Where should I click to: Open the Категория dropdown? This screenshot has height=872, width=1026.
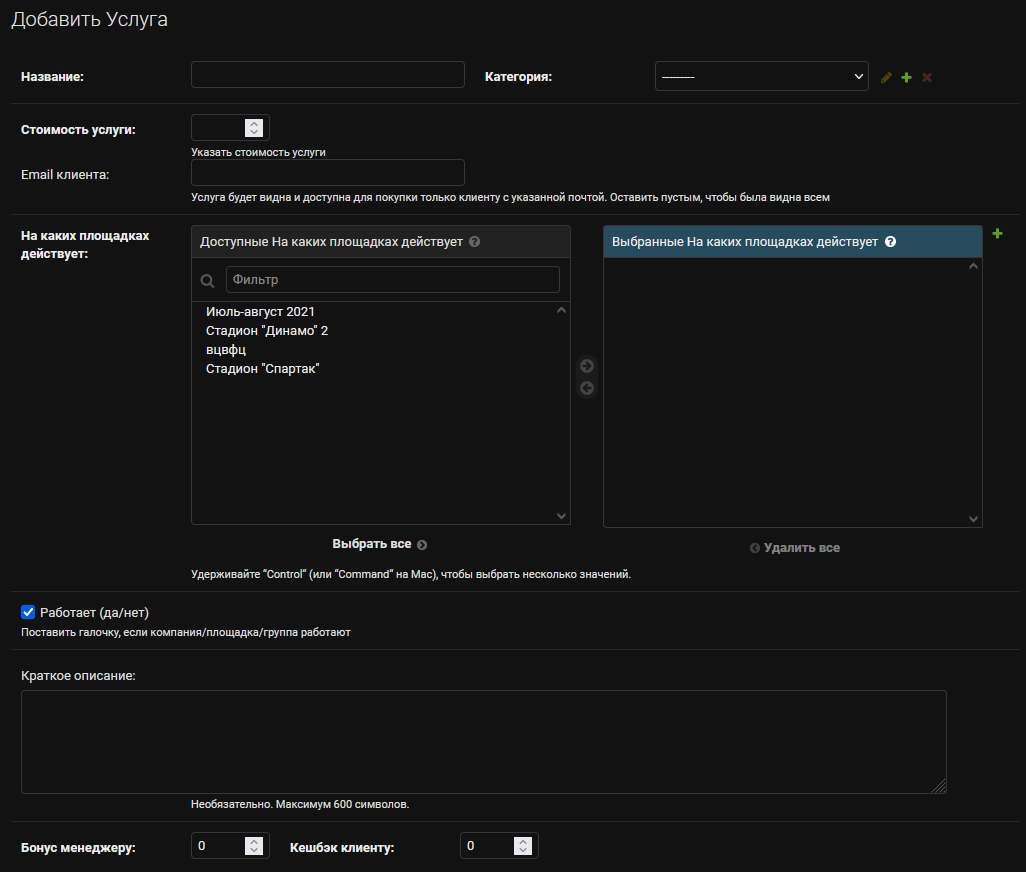point(761,76)
